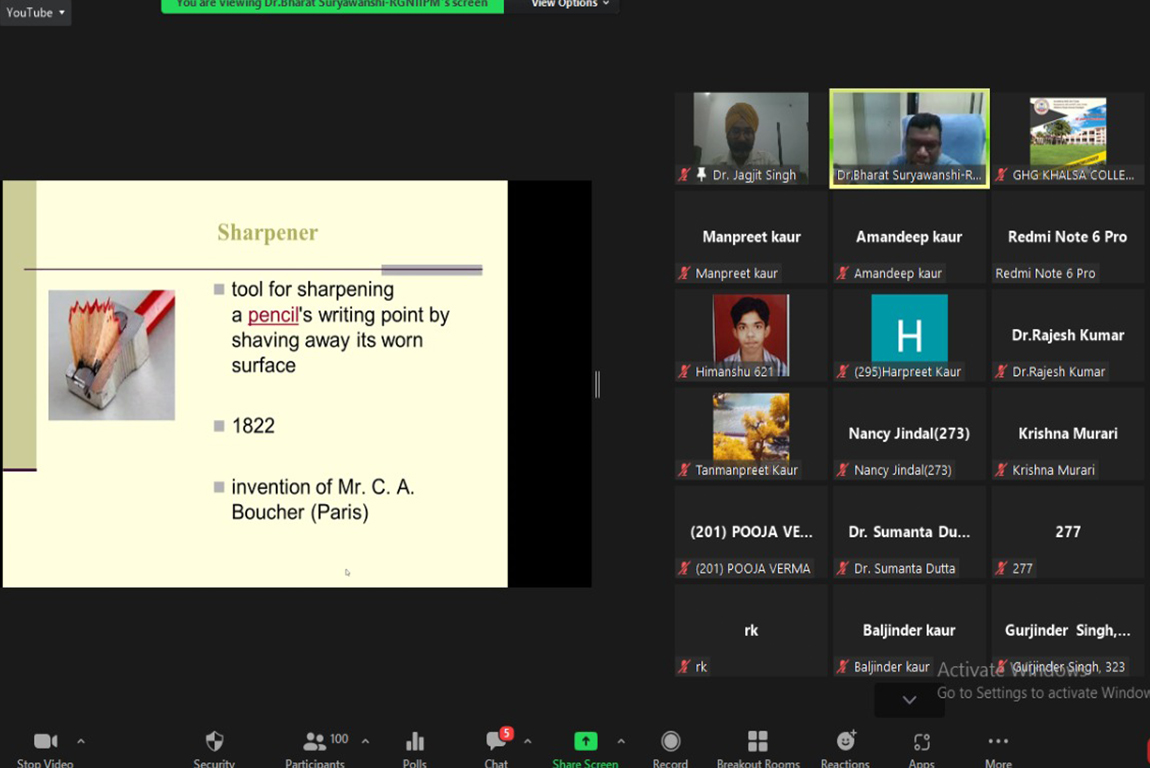Open the Polls icon

414,741
